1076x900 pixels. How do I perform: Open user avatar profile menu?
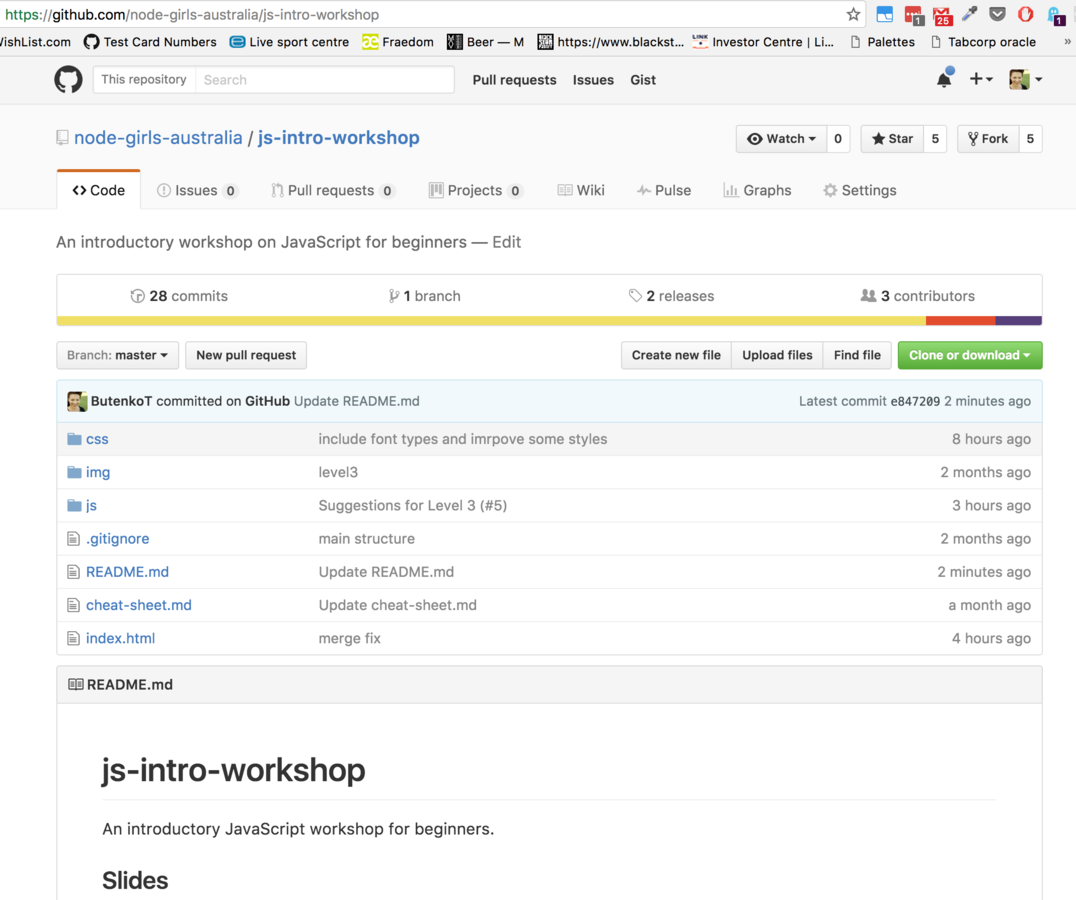(1025, 80)
